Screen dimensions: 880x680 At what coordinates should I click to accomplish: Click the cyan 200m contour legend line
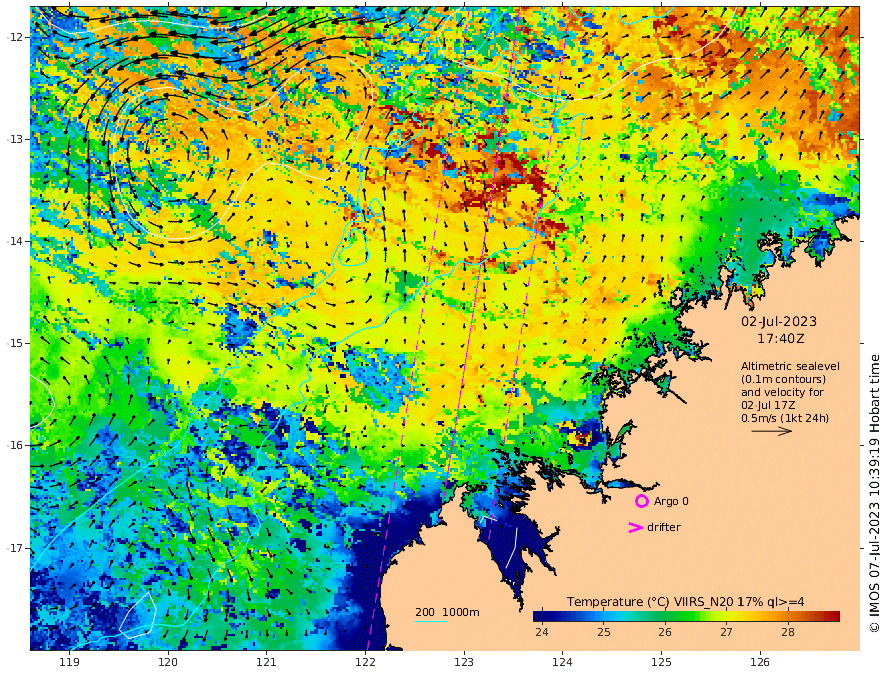point(431,621)
